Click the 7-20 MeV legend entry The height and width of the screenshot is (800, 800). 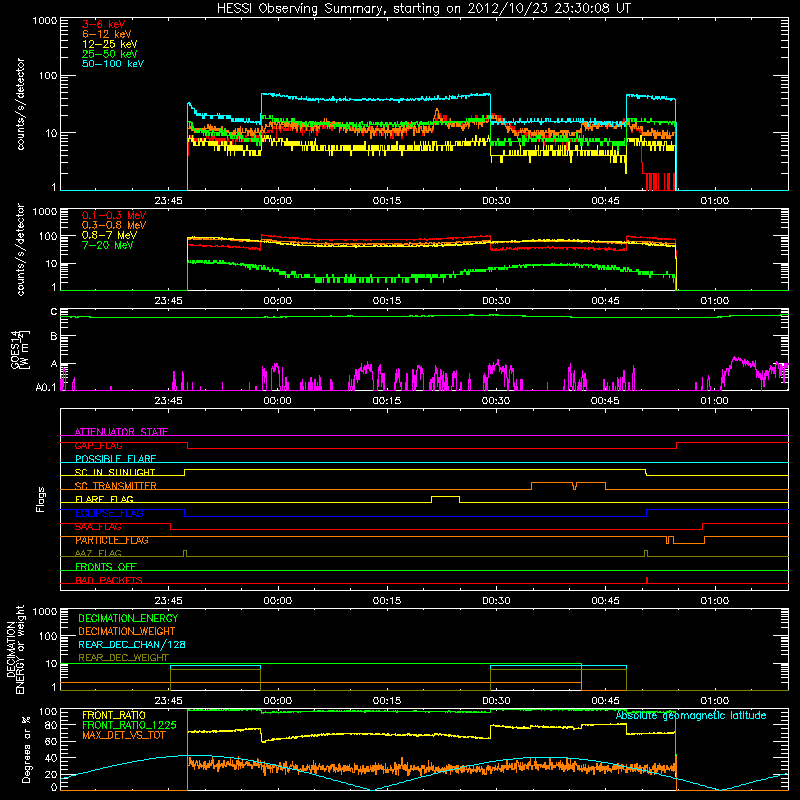pyautogui.click(x=108, y=245)
